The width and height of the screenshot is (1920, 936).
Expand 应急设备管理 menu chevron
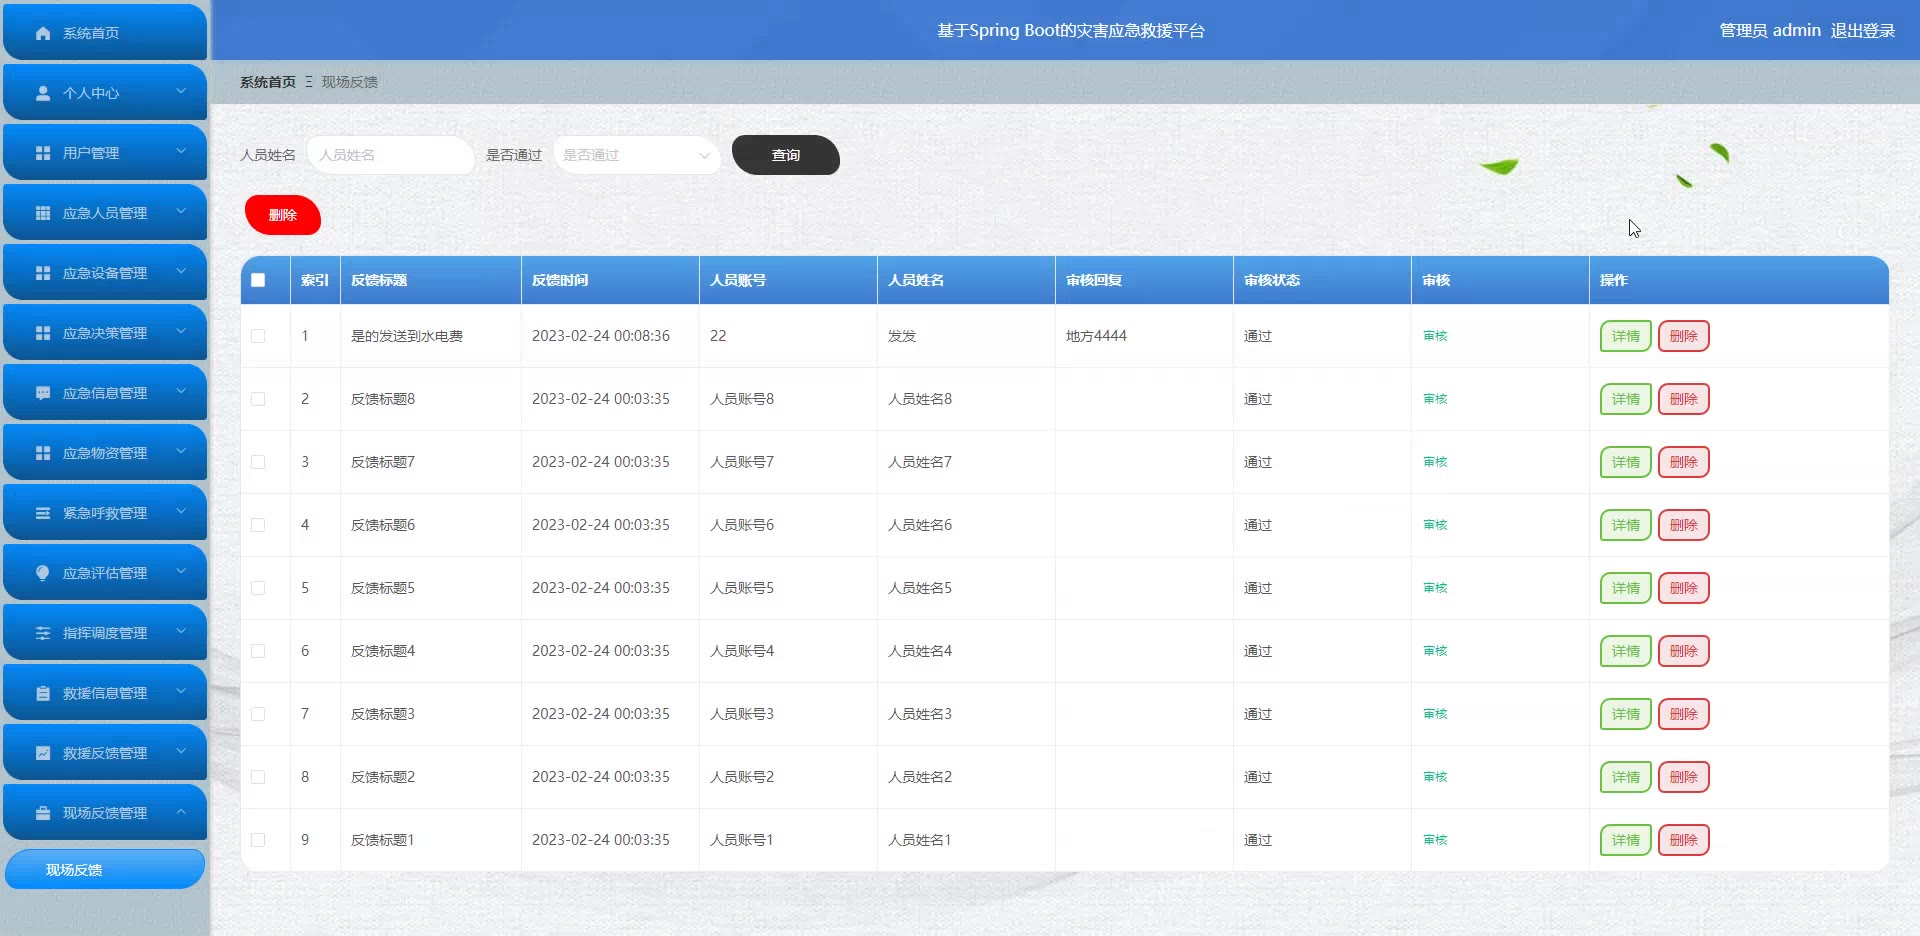click(181, 271)
